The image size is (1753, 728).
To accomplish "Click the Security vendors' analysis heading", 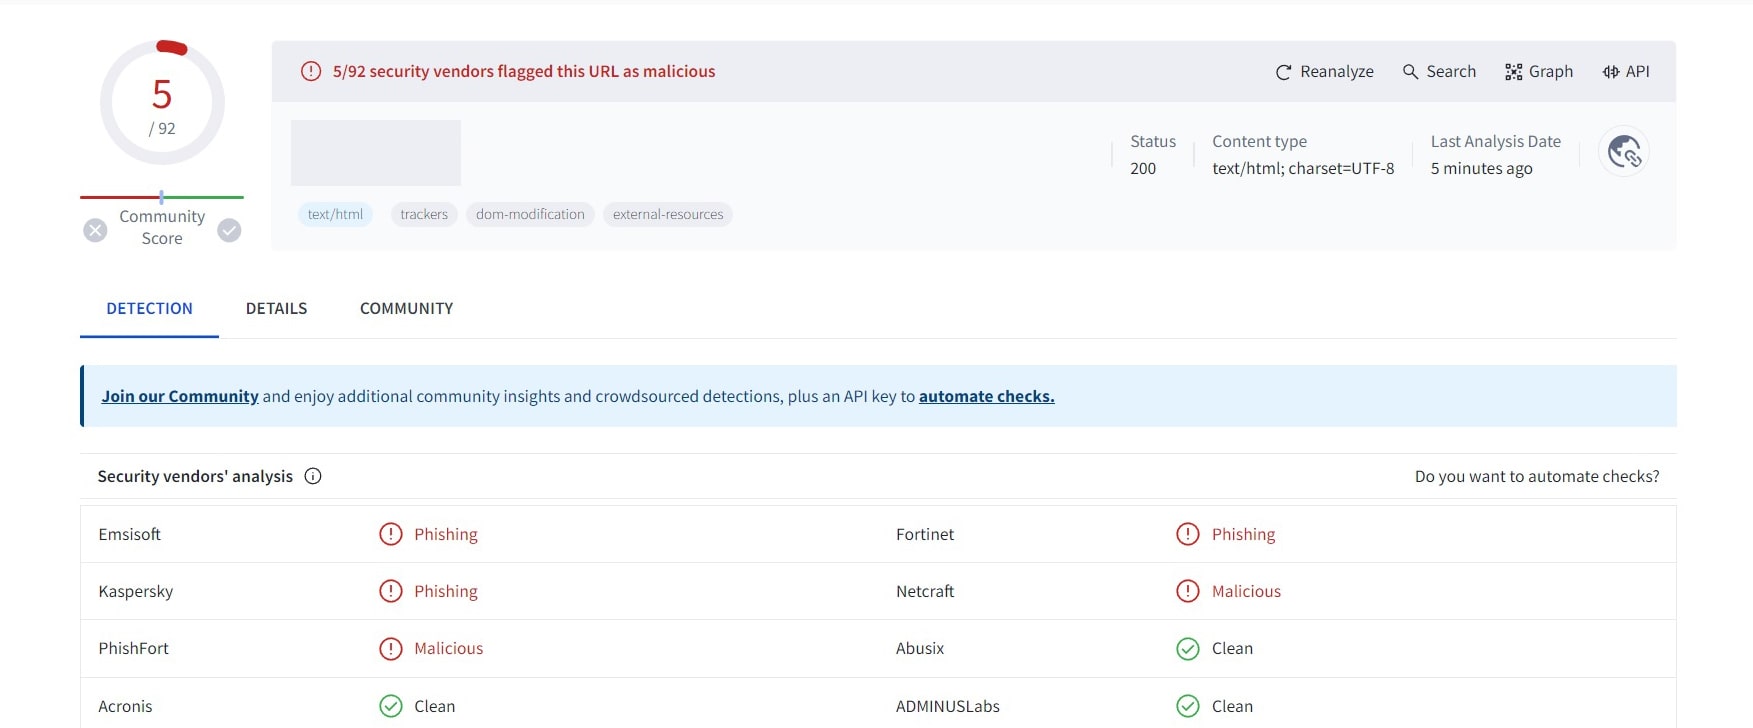I will pyautogui.click(x=195, y=476).
